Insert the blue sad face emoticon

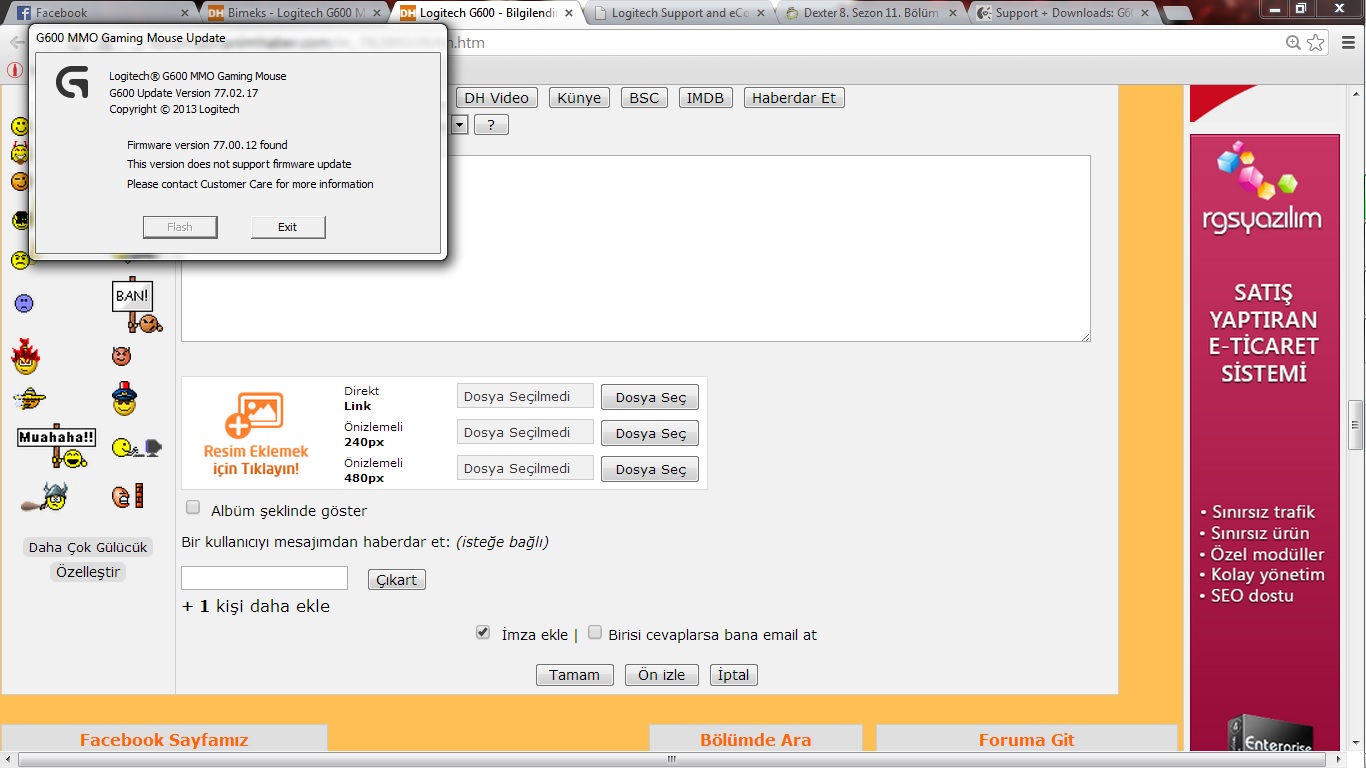click(24, 303)
